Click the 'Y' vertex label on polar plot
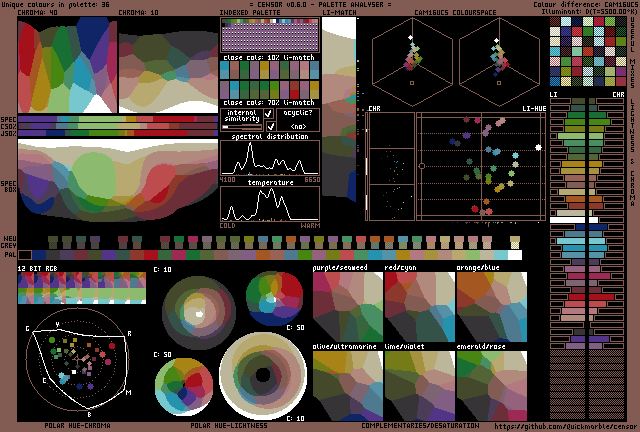Viewport: 640px width, 432px height. 57,324
